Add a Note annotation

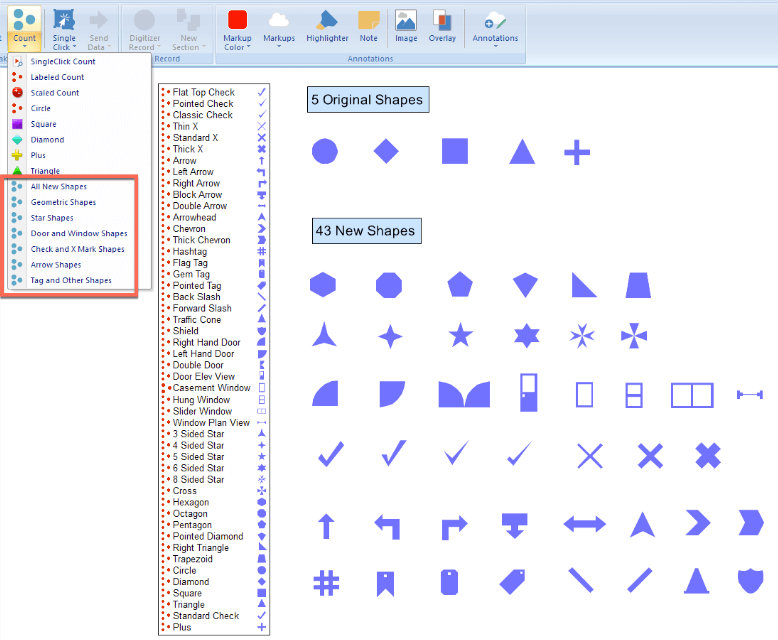[369, 26]
